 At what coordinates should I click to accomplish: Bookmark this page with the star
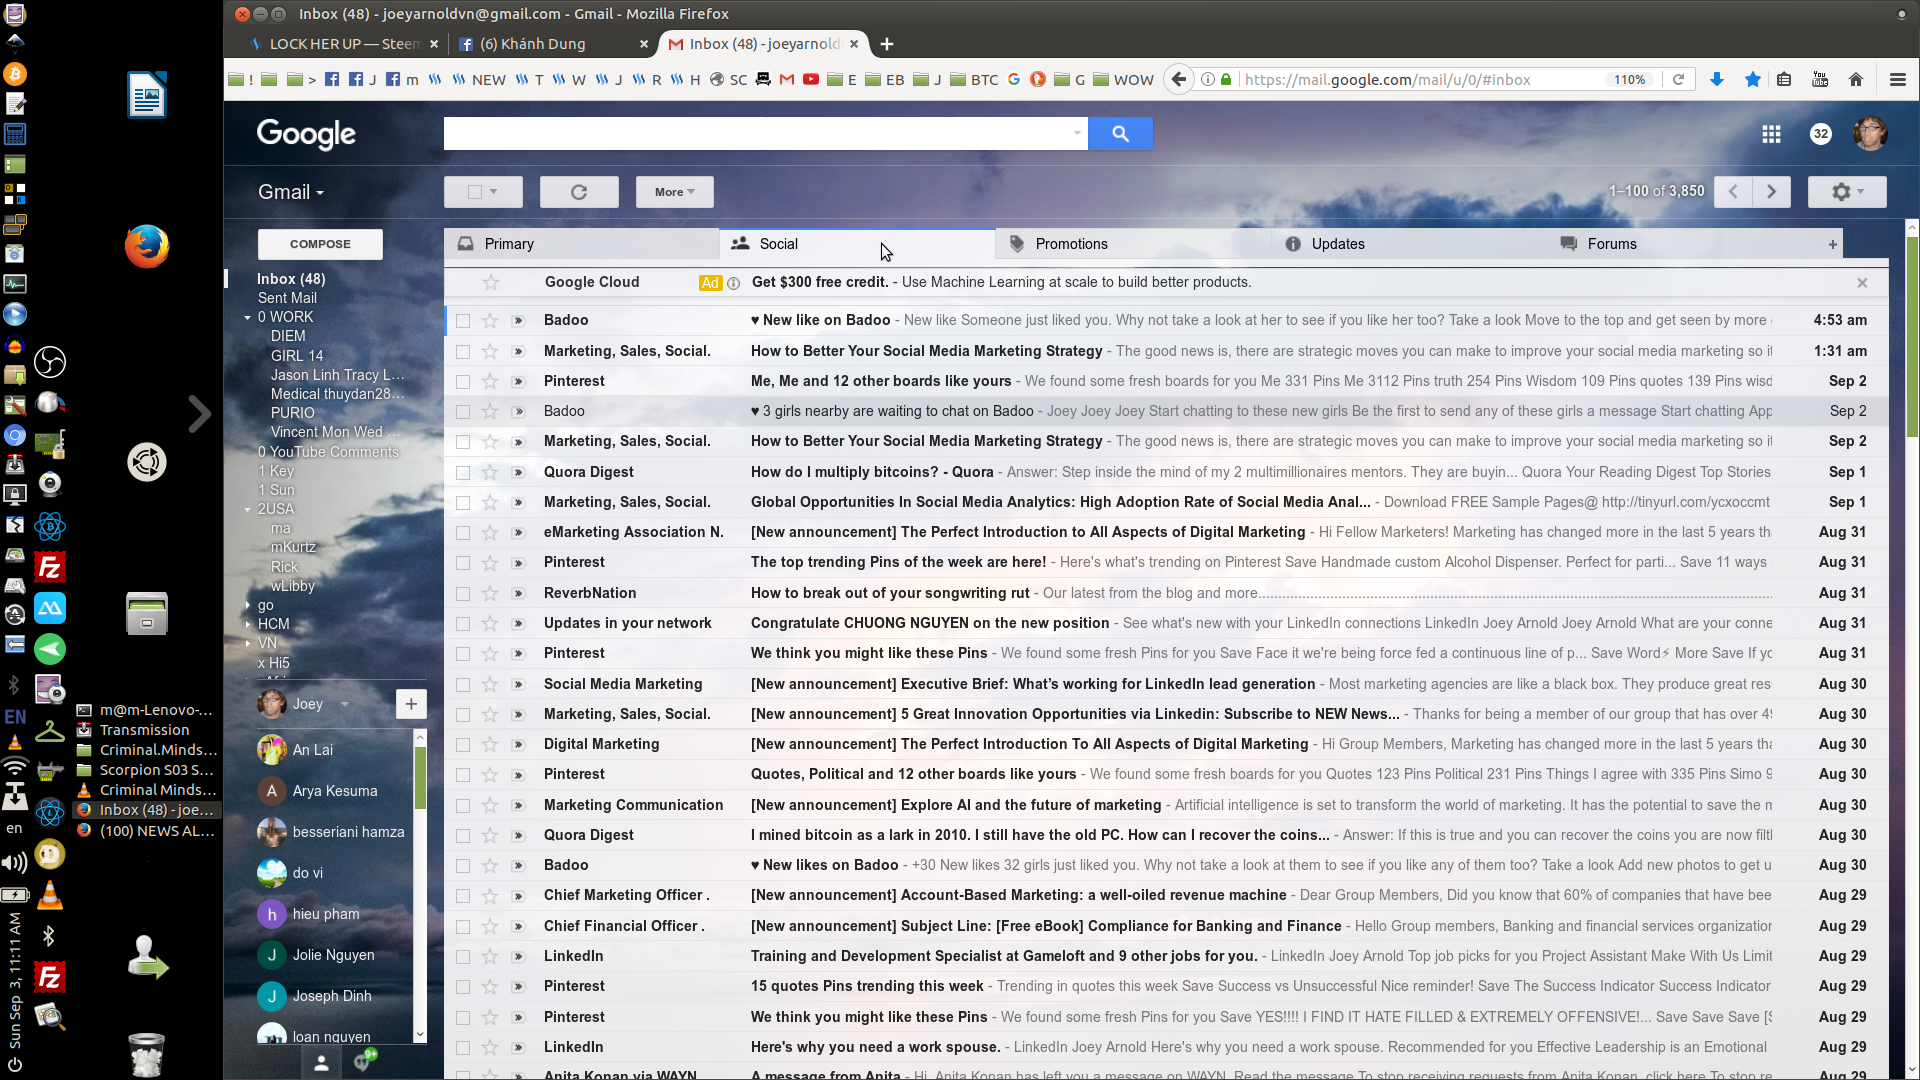point(1752,80)
